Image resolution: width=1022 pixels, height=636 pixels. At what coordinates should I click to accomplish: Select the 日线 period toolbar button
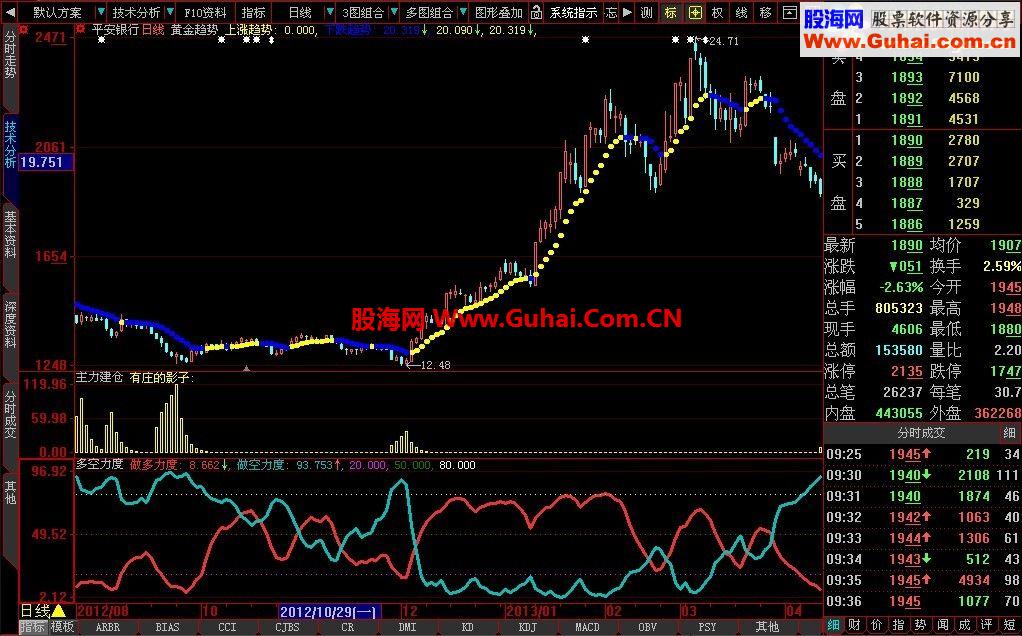pyautogui.click(x=300, y=12)
